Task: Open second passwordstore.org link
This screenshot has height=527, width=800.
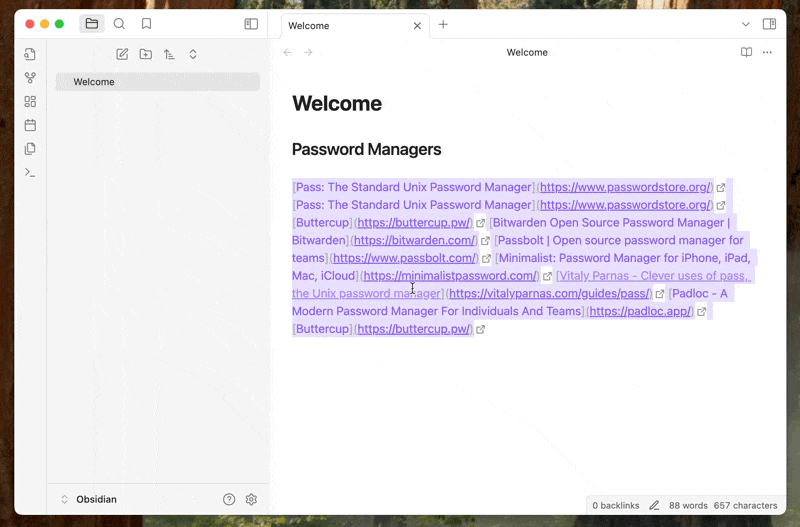Action: [626, 205]
